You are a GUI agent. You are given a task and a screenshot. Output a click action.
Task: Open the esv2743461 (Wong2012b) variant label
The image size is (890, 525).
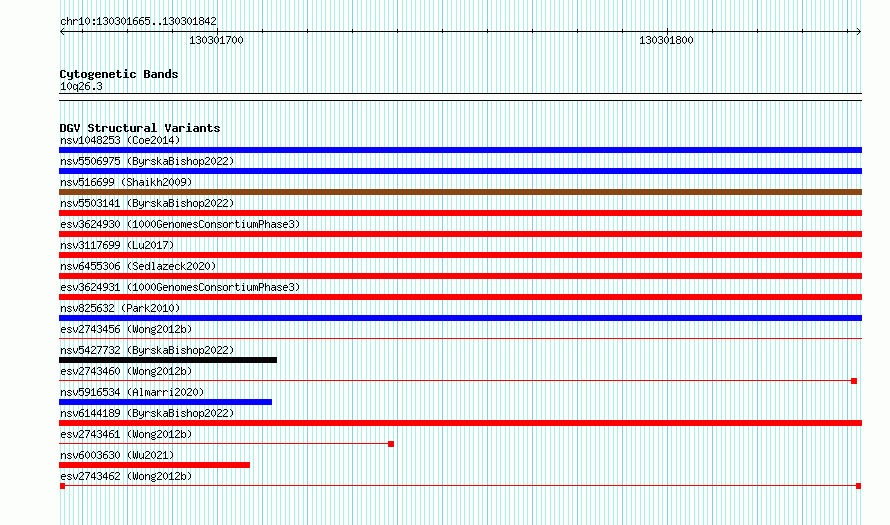[x=126, y=434]
